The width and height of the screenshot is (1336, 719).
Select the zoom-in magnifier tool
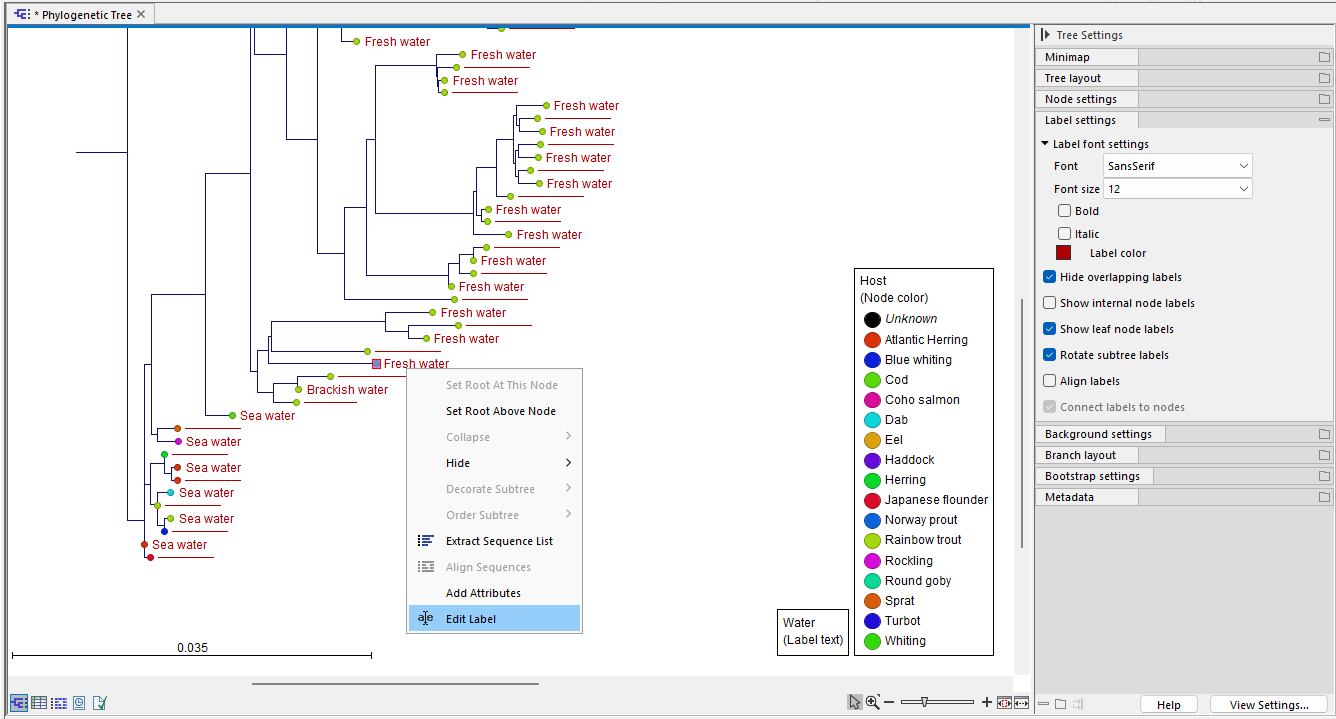click(x=873, y=703)
